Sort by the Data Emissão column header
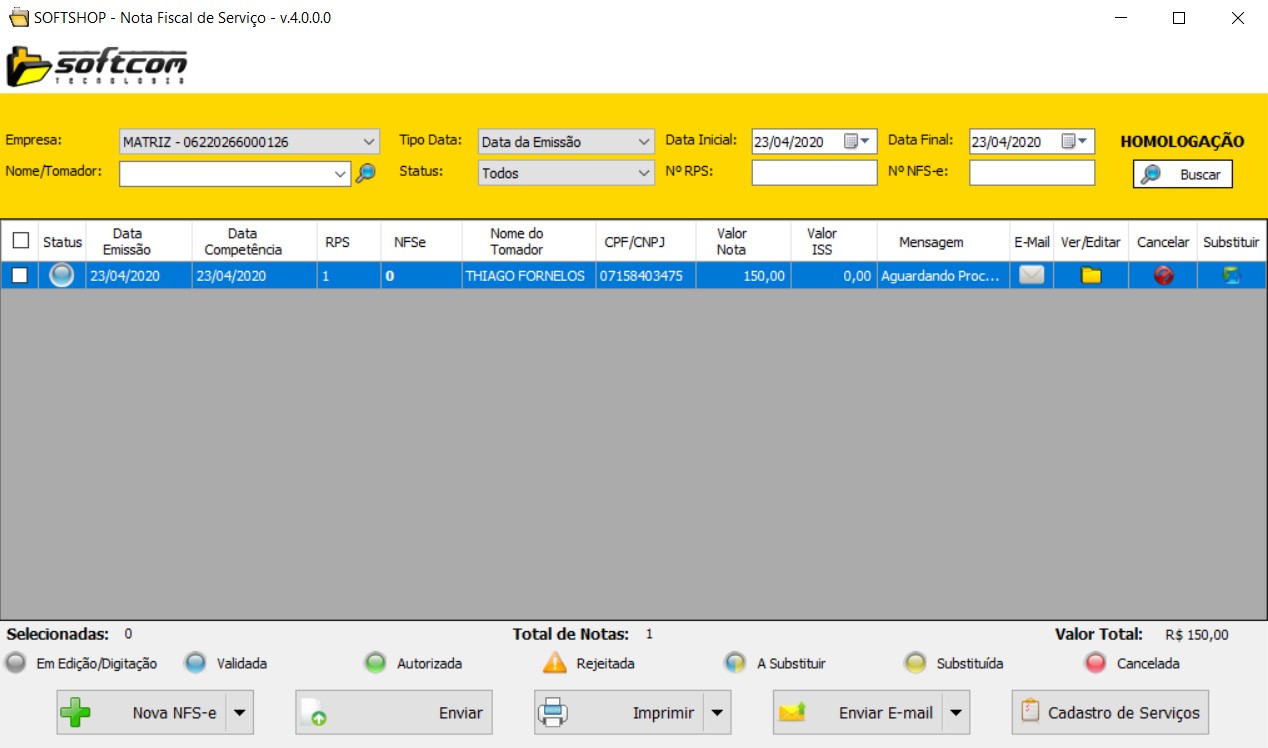The width and height of the screenshot is (1268, 748). click(x=126, y=241)
